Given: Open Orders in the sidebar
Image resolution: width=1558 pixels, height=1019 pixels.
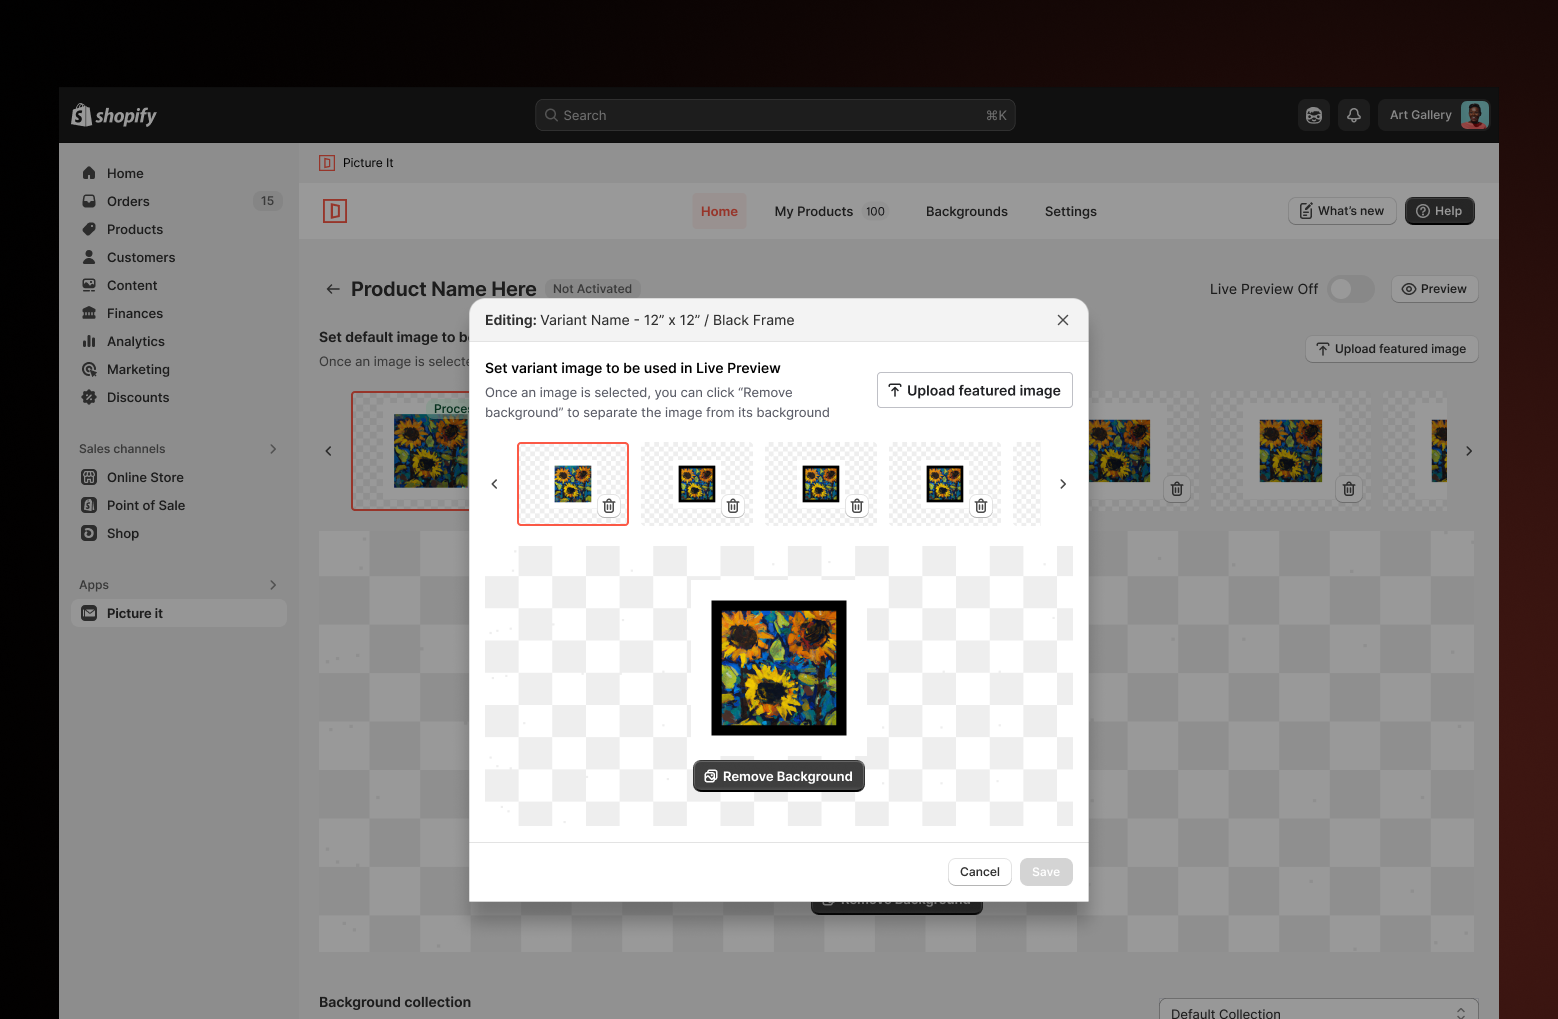Looking at the screenshot, I should (x=179, y=201).
